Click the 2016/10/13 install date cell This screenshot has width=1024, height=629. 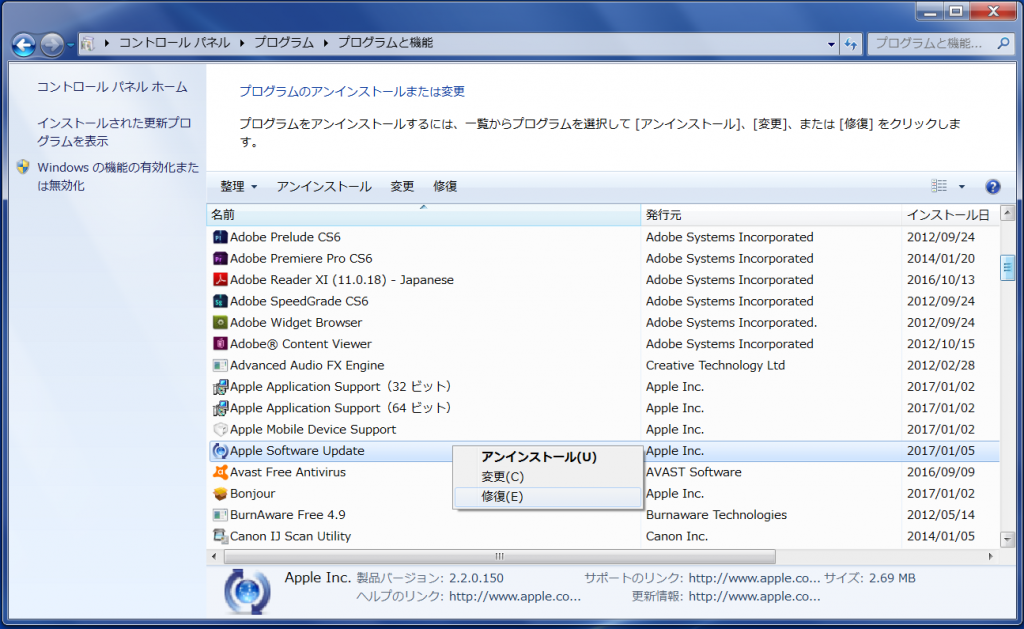tap(940, 280)
